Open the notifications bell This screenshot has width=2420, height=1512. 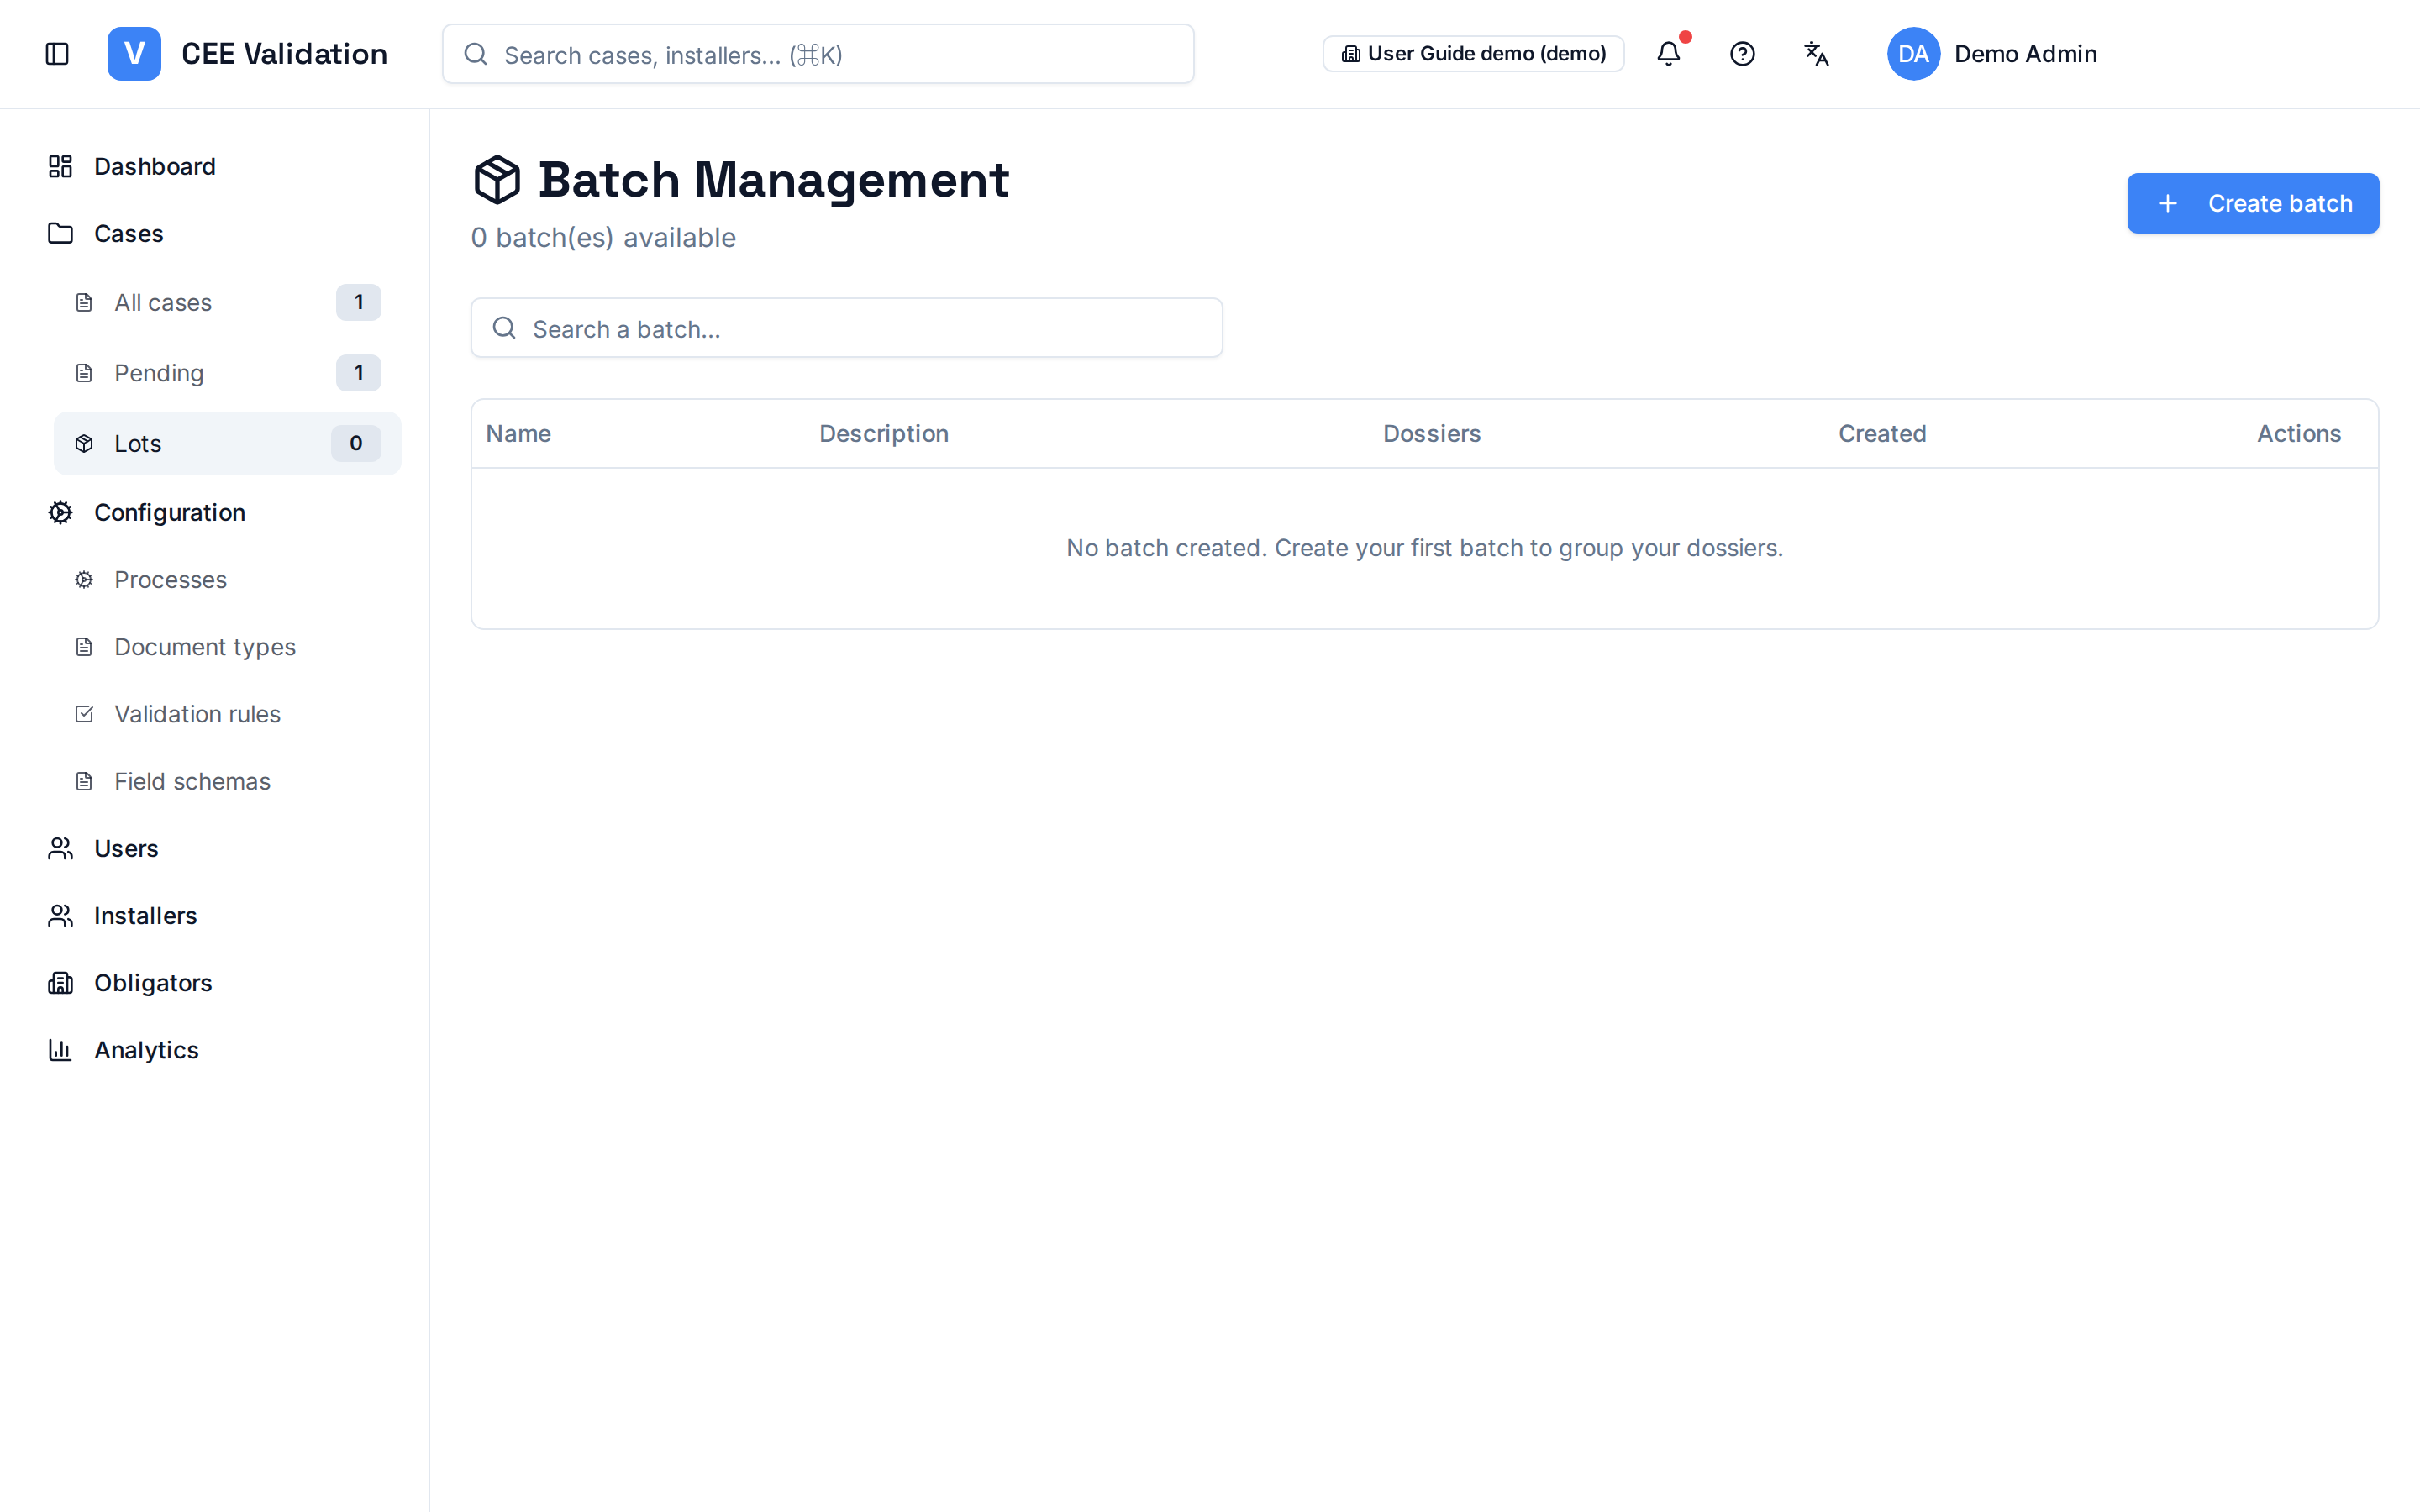[x=1669, y=54]
